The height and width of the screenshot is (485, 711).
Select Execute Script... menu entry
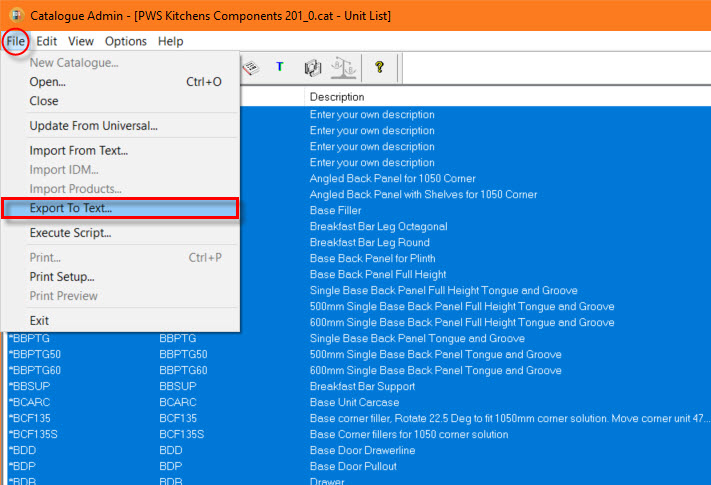[121, 233]
